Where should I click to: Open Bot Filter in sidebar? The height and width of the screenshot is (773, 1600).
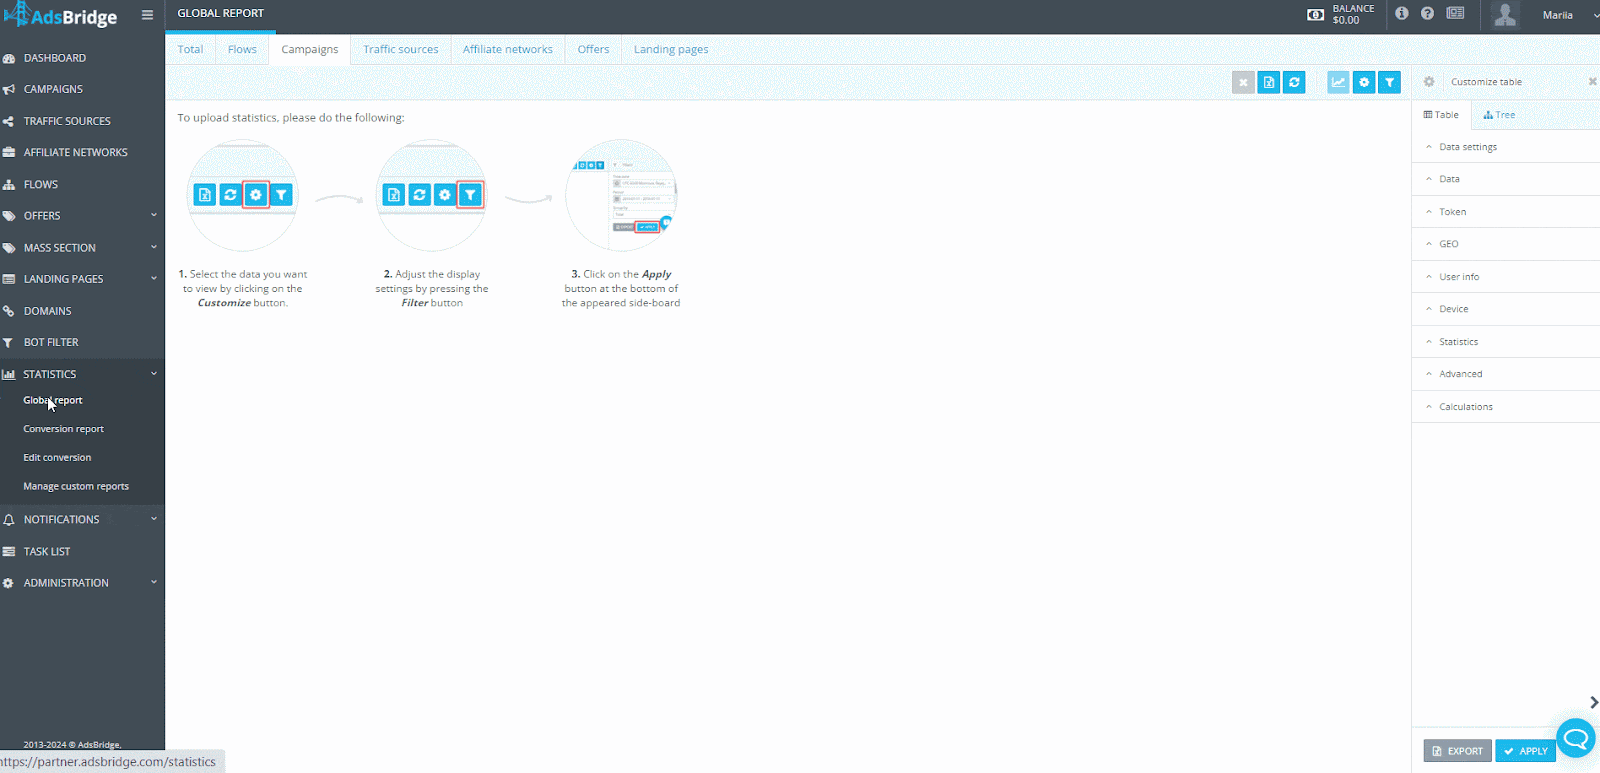(82, 342)
